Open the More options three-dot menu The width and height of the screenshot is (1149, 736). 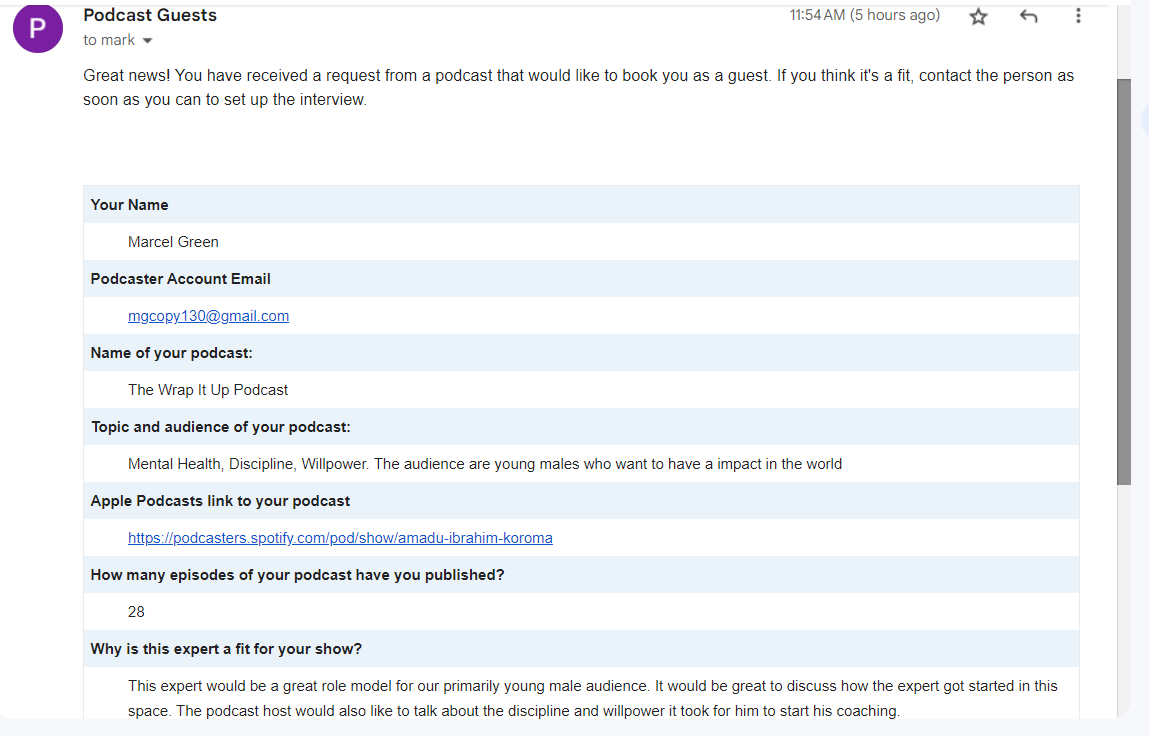pos(1078,16)
